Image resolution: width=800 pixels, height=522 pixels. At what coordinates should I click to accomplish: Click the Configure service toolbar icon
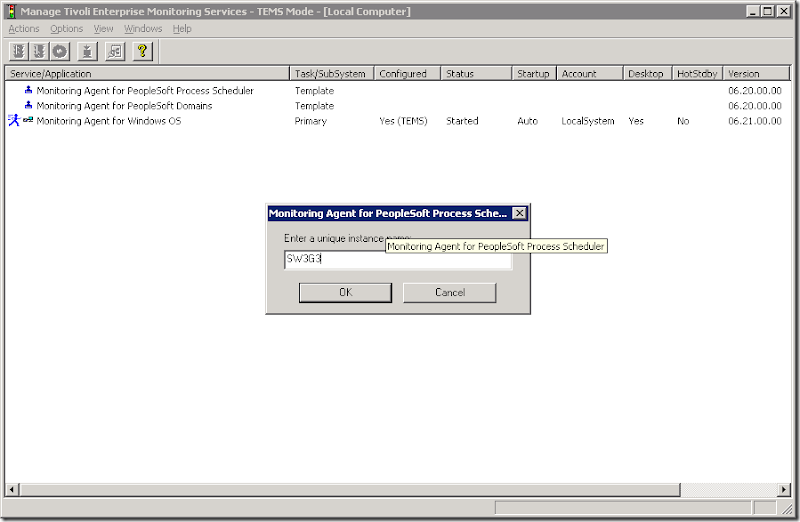(x=87, y=51)
